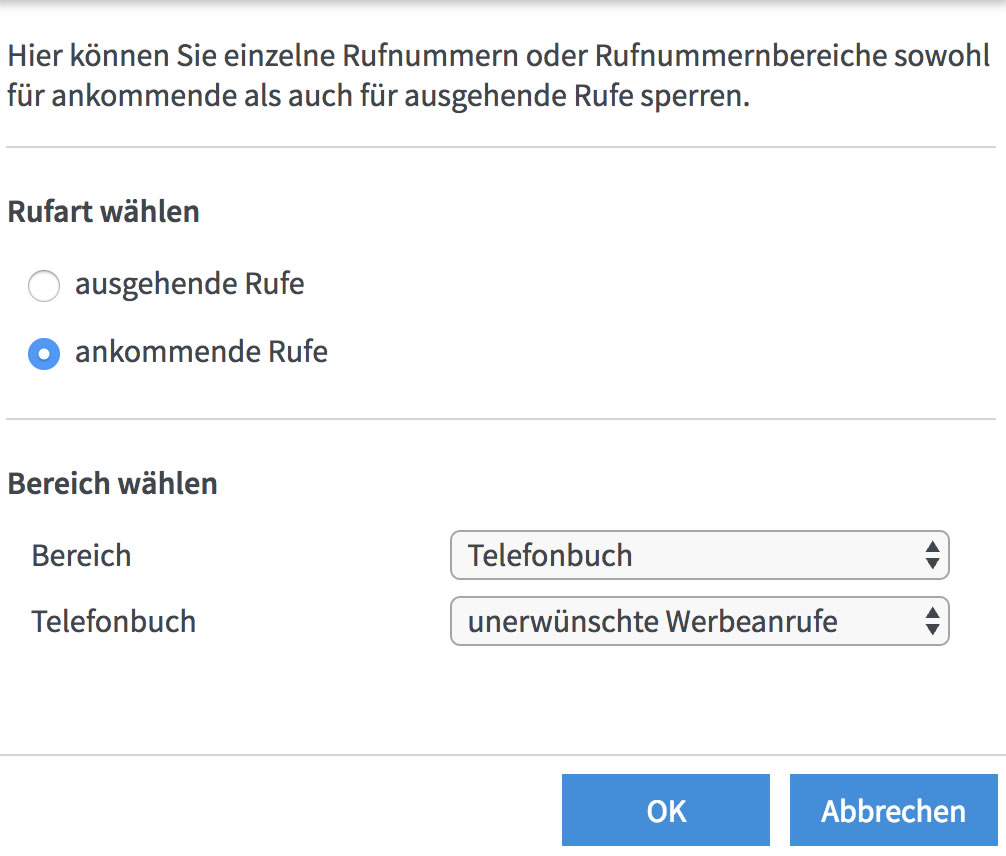This screenshot has width=1006, height=856.
Task: Select the "ankommende Rufe" radio button
Action: click(x=44, y=354)
